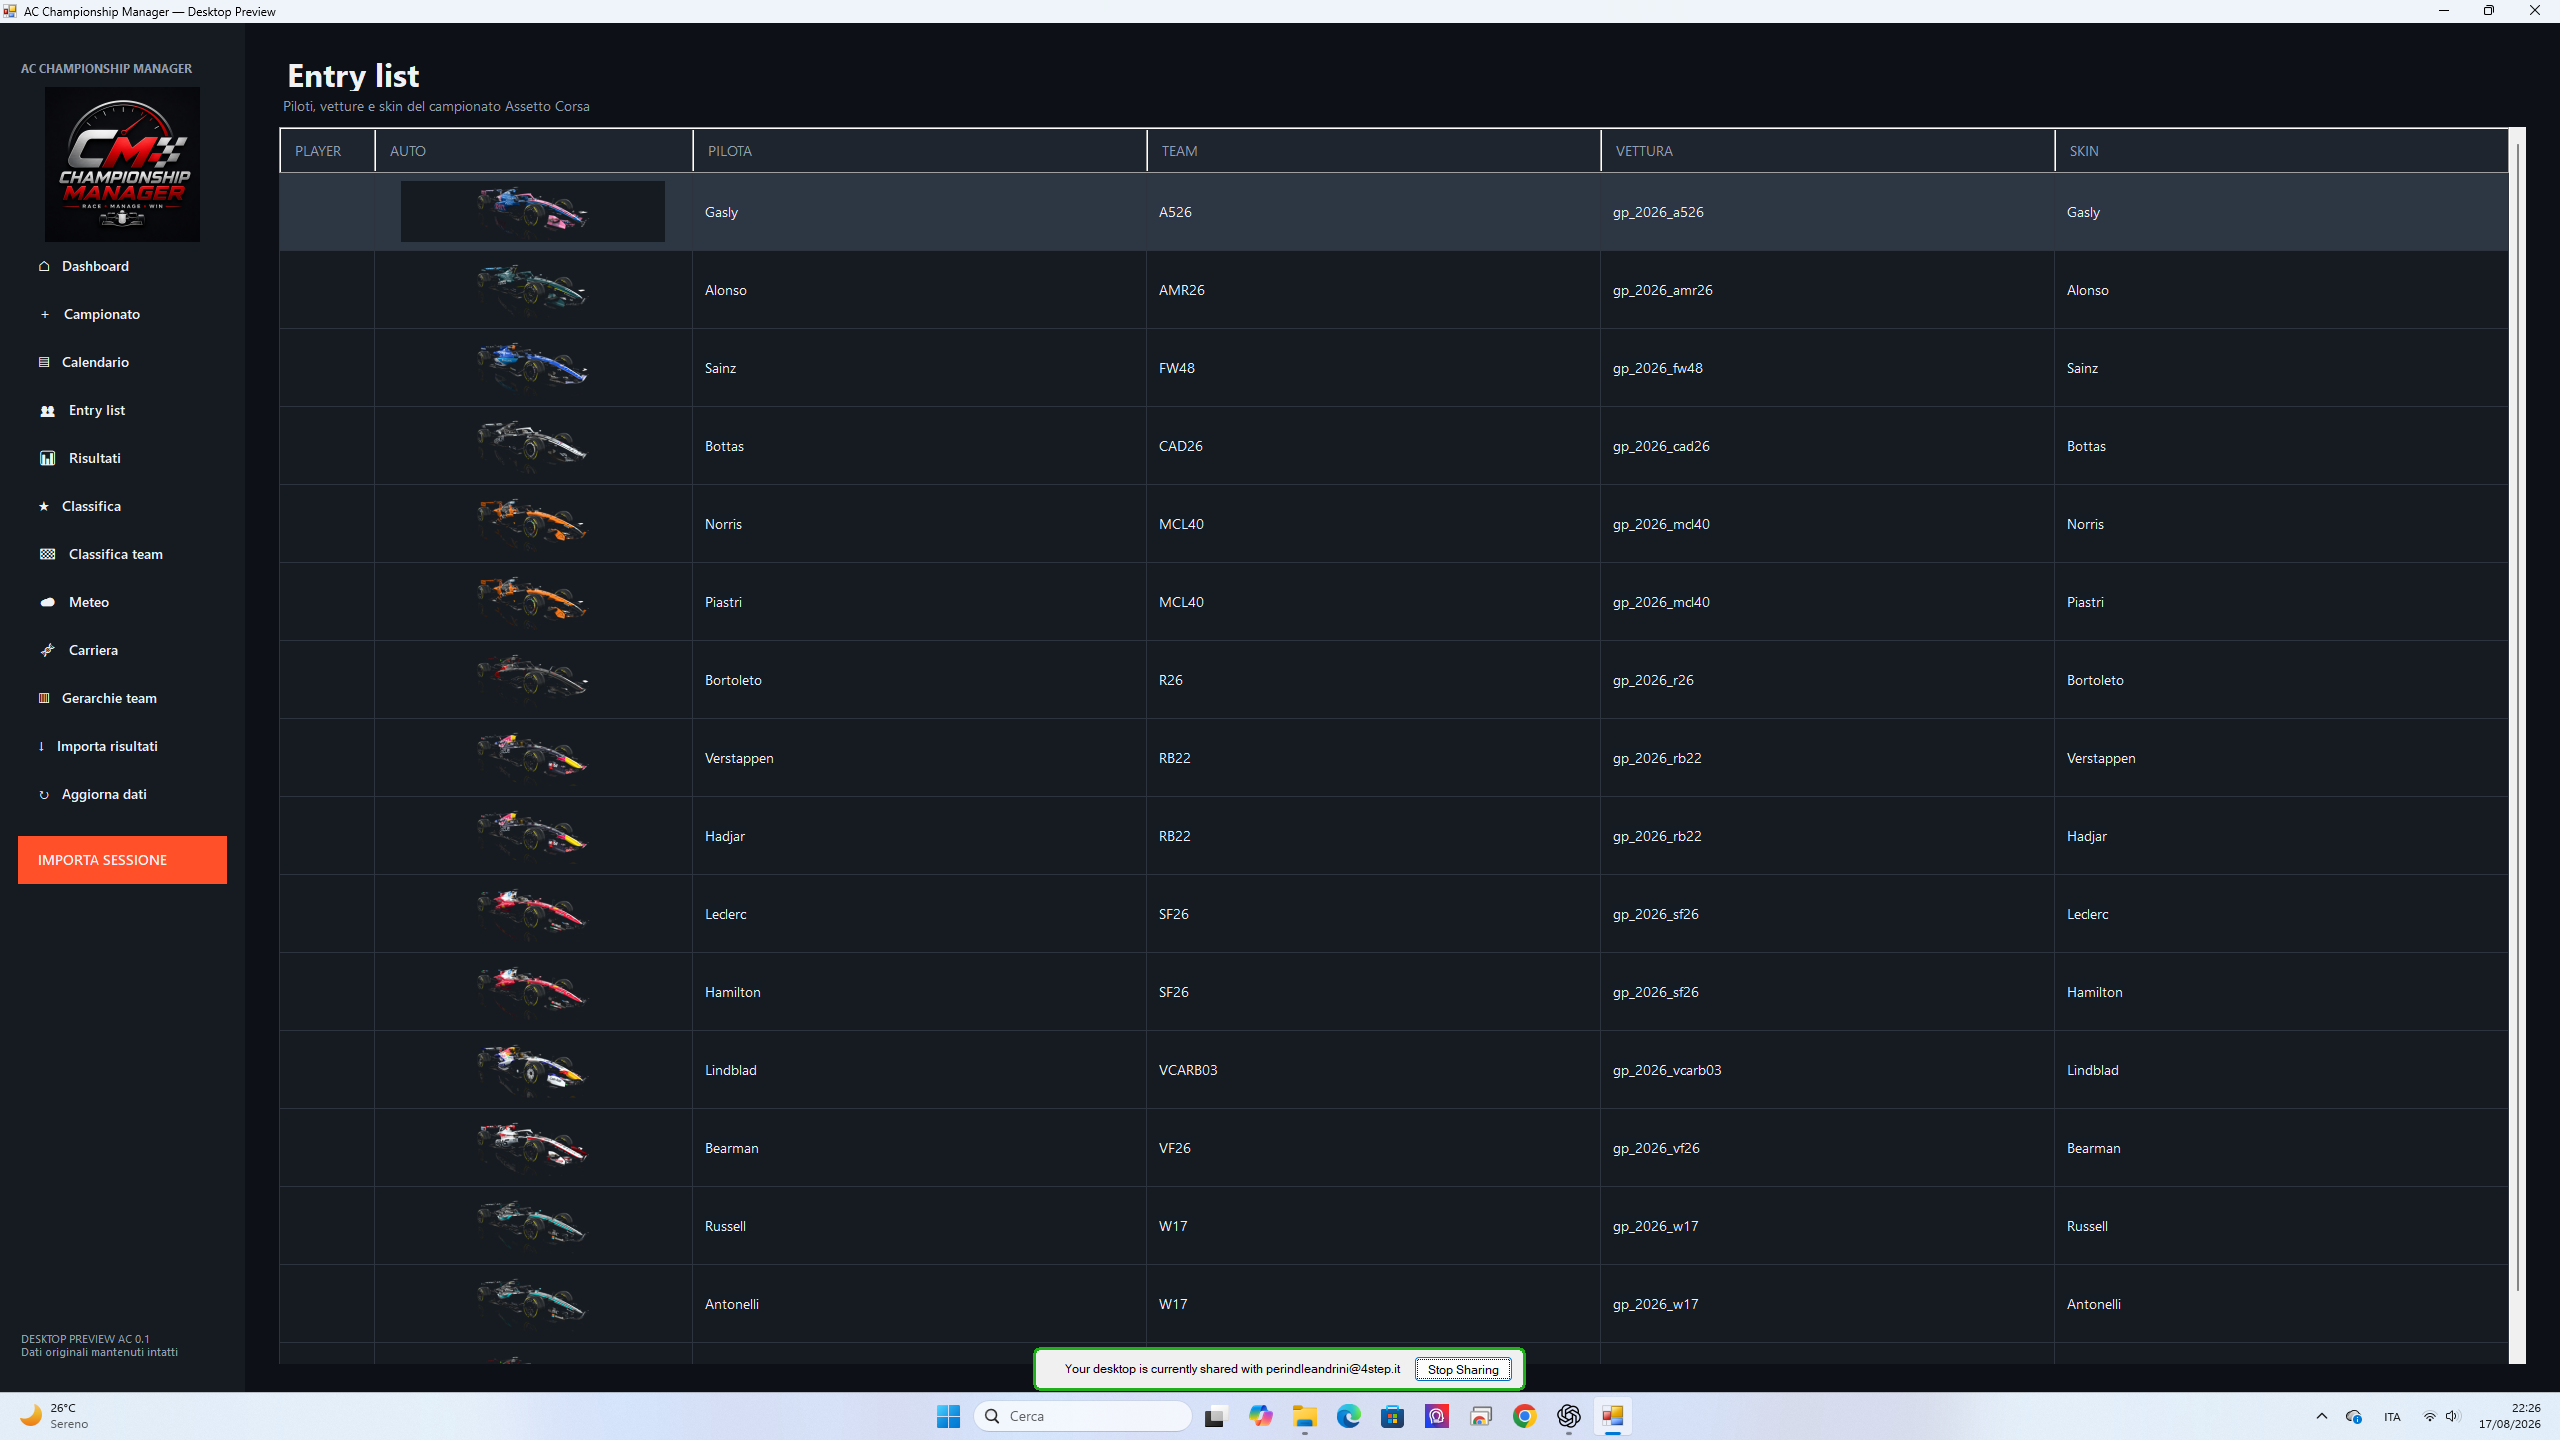This screenshot has height=1440, width=2560.
Task: Select the Aggiorna dati menu entry
Action: pyautogui.click(x=104, y=794)
